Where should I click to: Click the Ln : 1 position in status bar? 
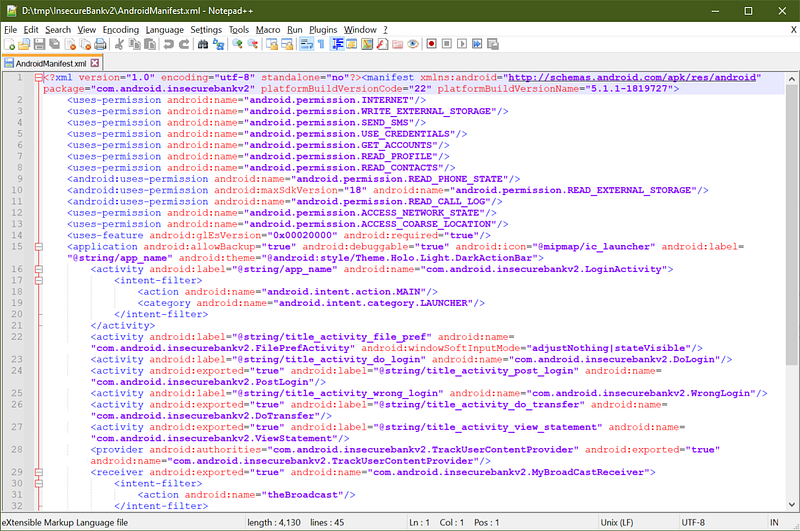click(419, 522)
